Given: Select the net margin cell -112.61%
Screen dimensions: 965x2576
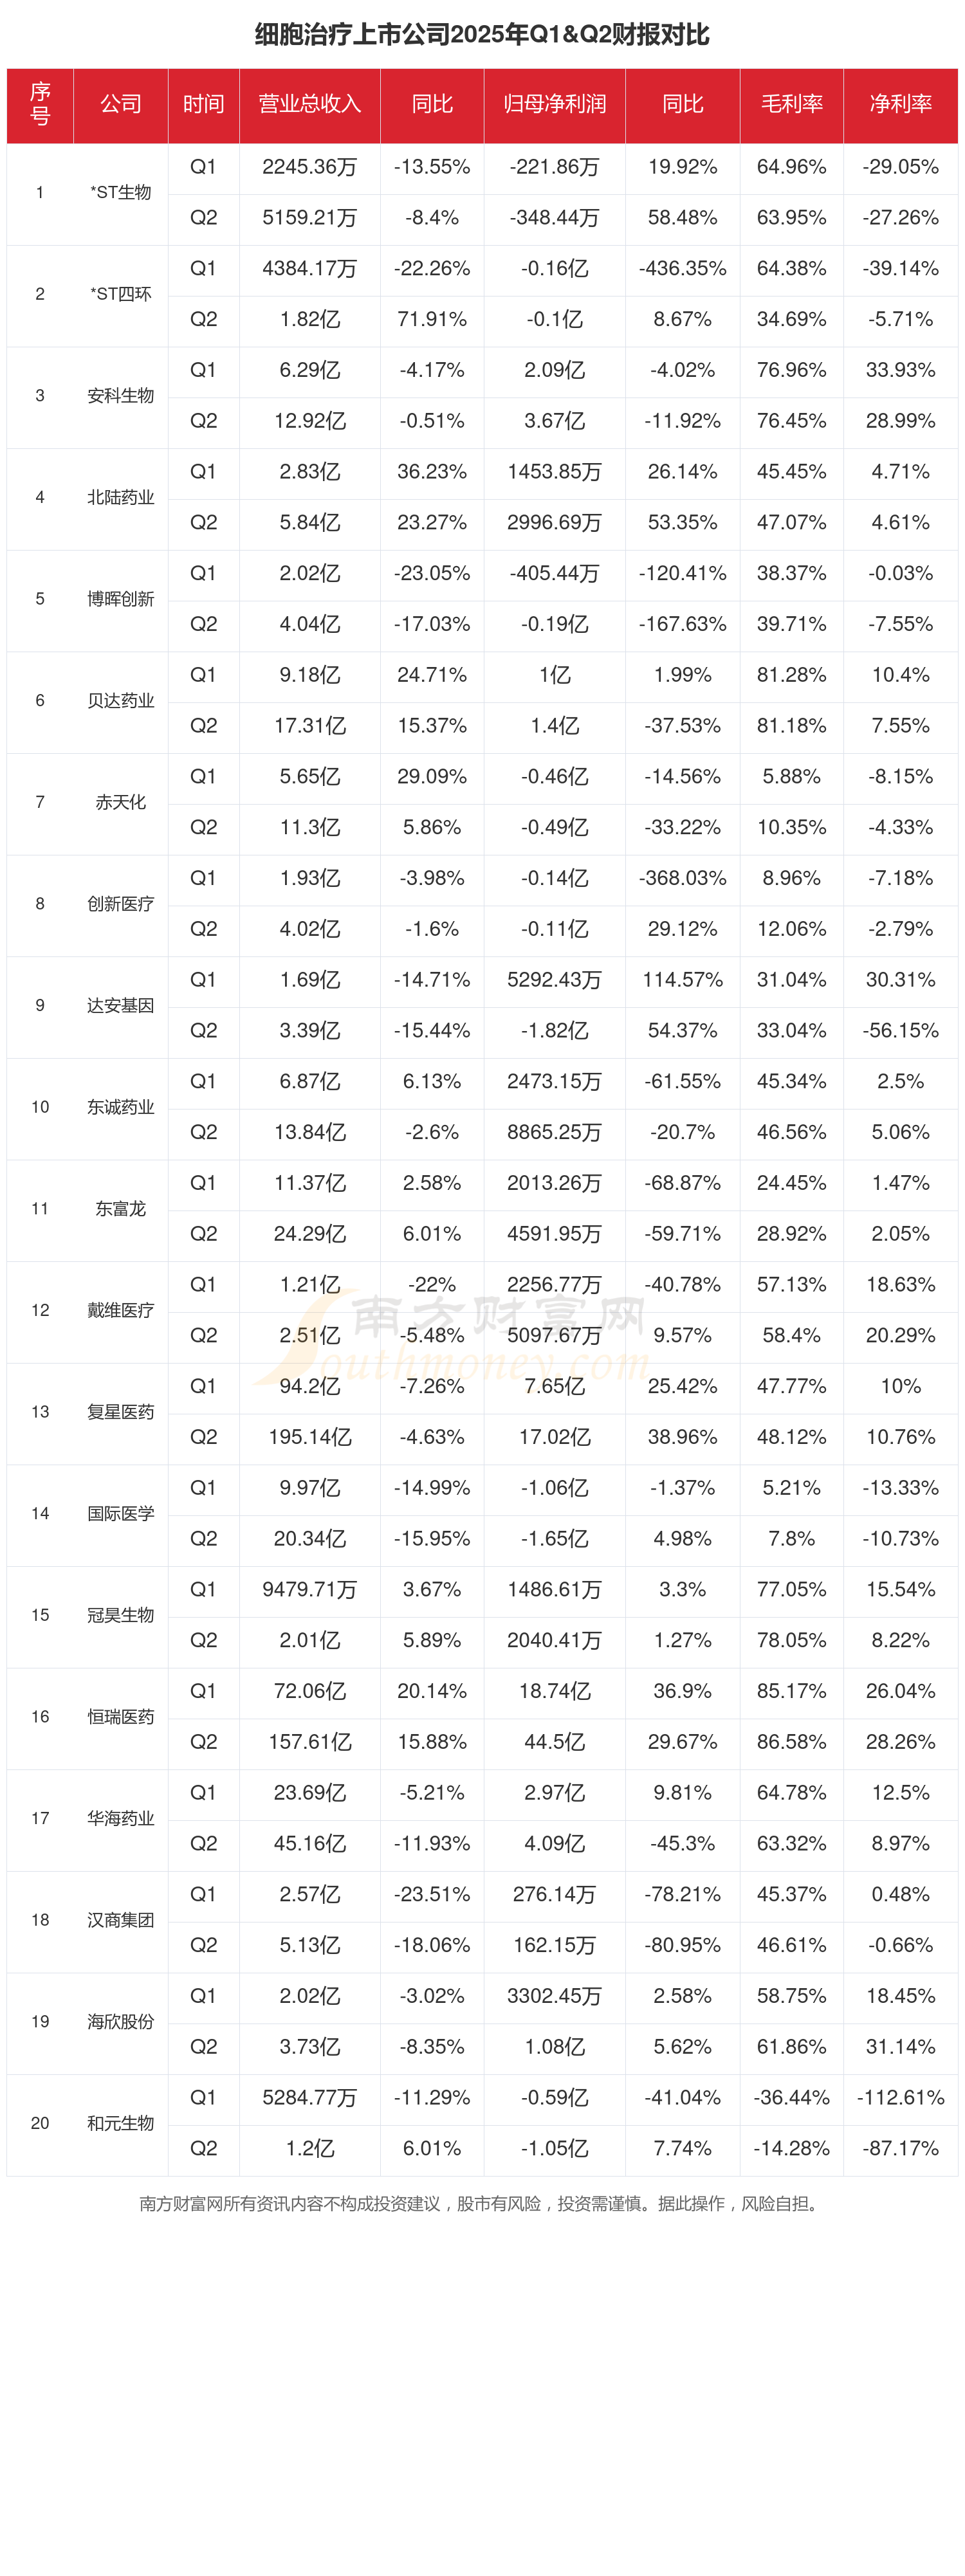Looking at the screenshot, I should click(900, 2097).
